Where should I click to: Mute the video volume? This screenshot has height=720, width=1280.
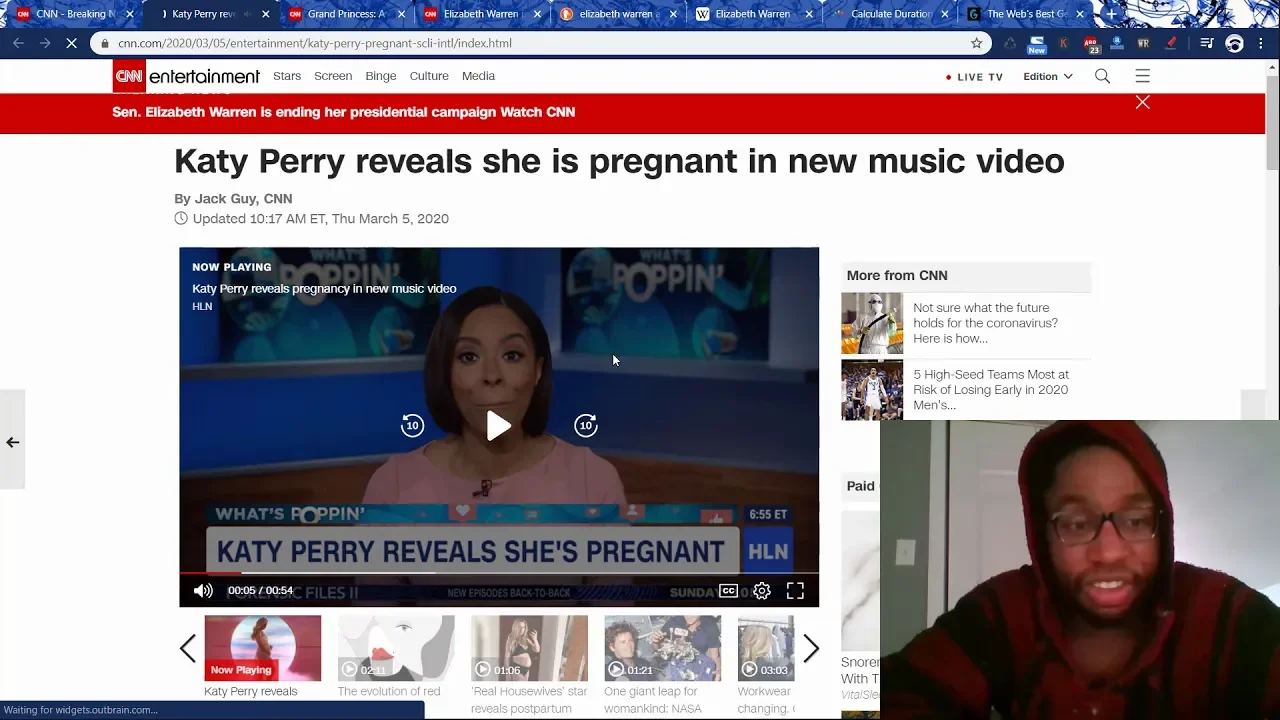coord(203,590)
